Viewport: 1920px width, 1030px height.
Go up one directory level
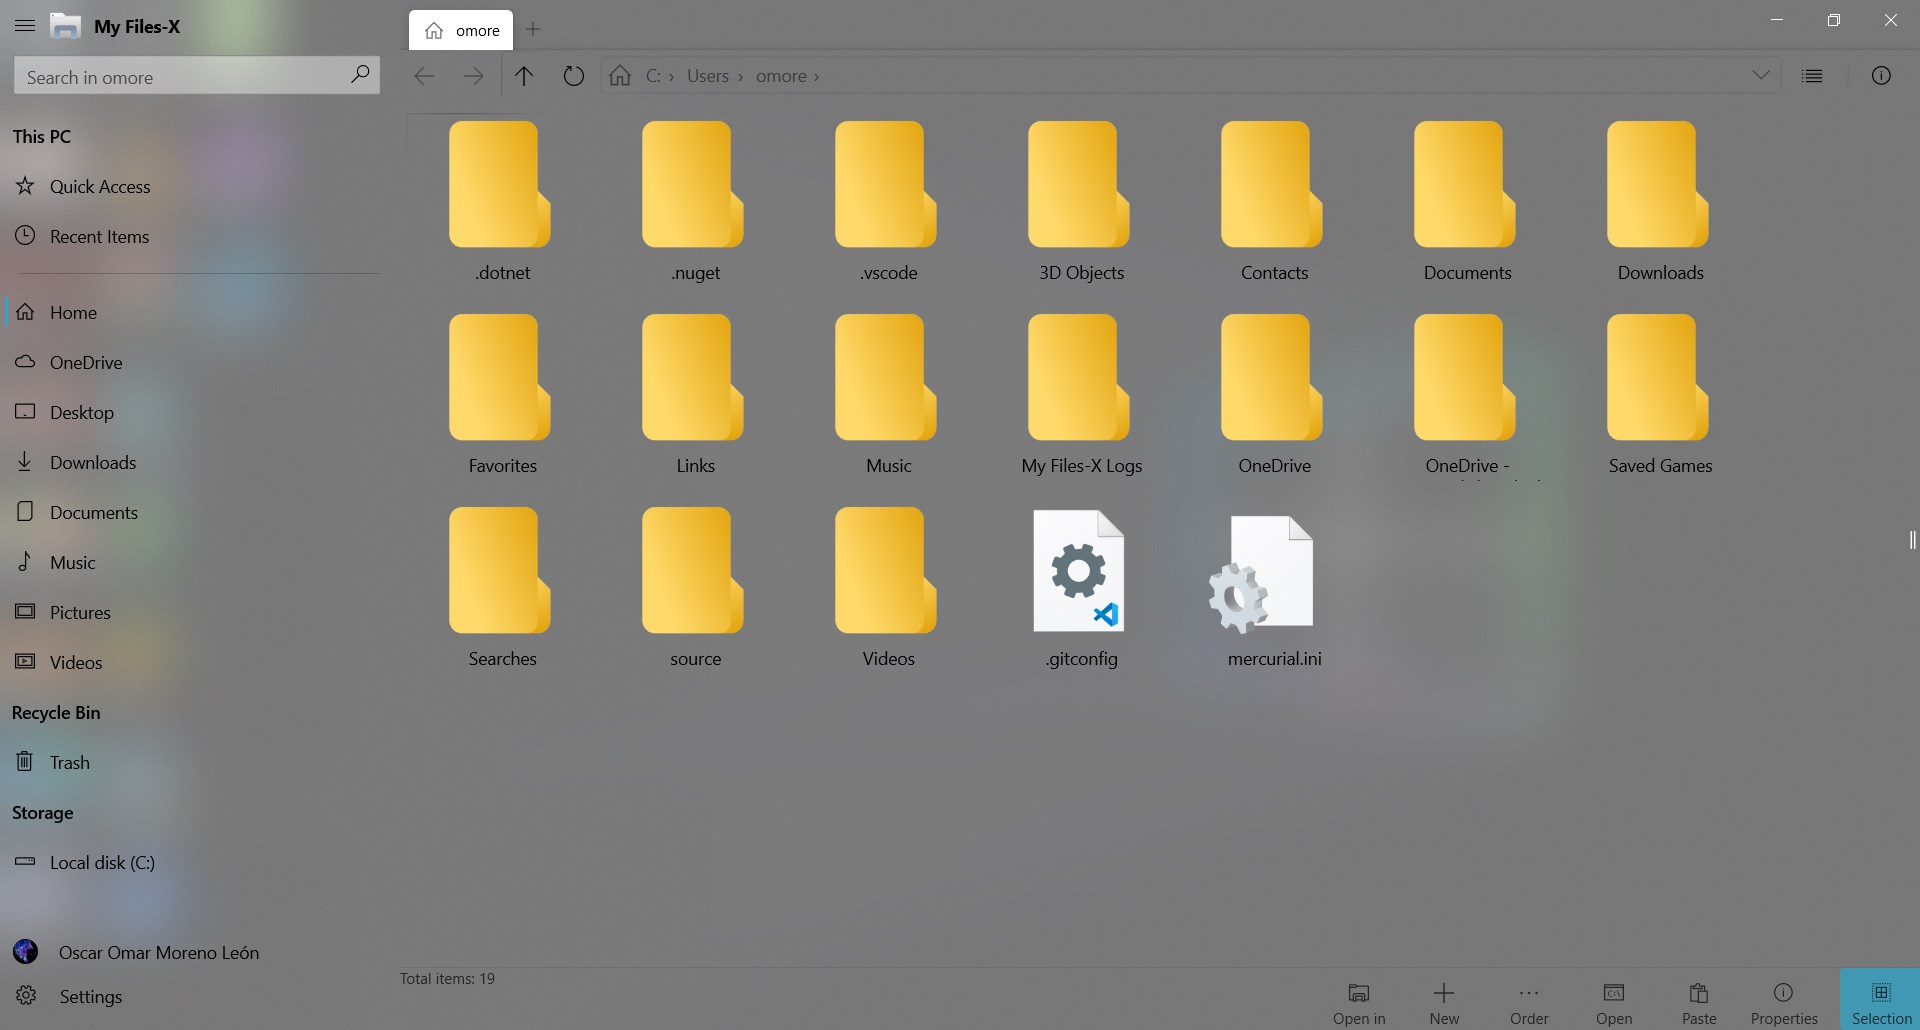tap(523, 75)
